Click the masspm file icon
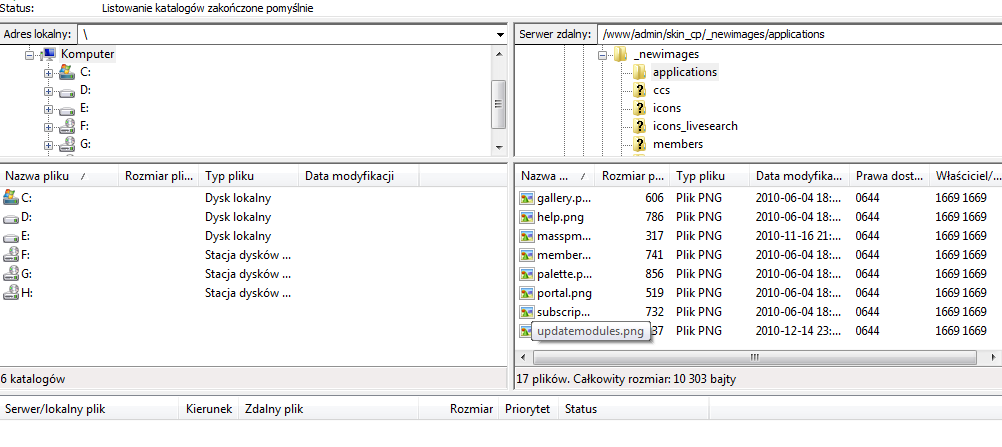 [527, 235]
